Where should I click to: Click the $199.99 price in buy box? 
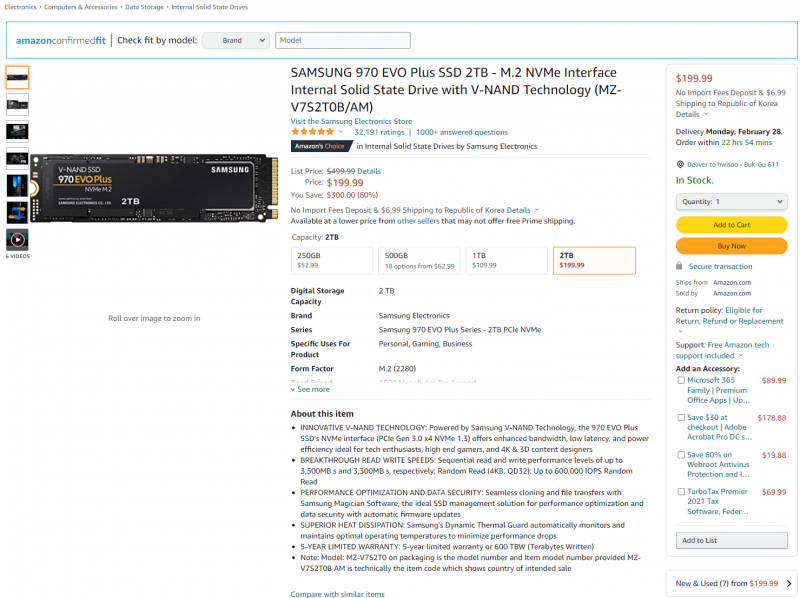coord(694,79)
